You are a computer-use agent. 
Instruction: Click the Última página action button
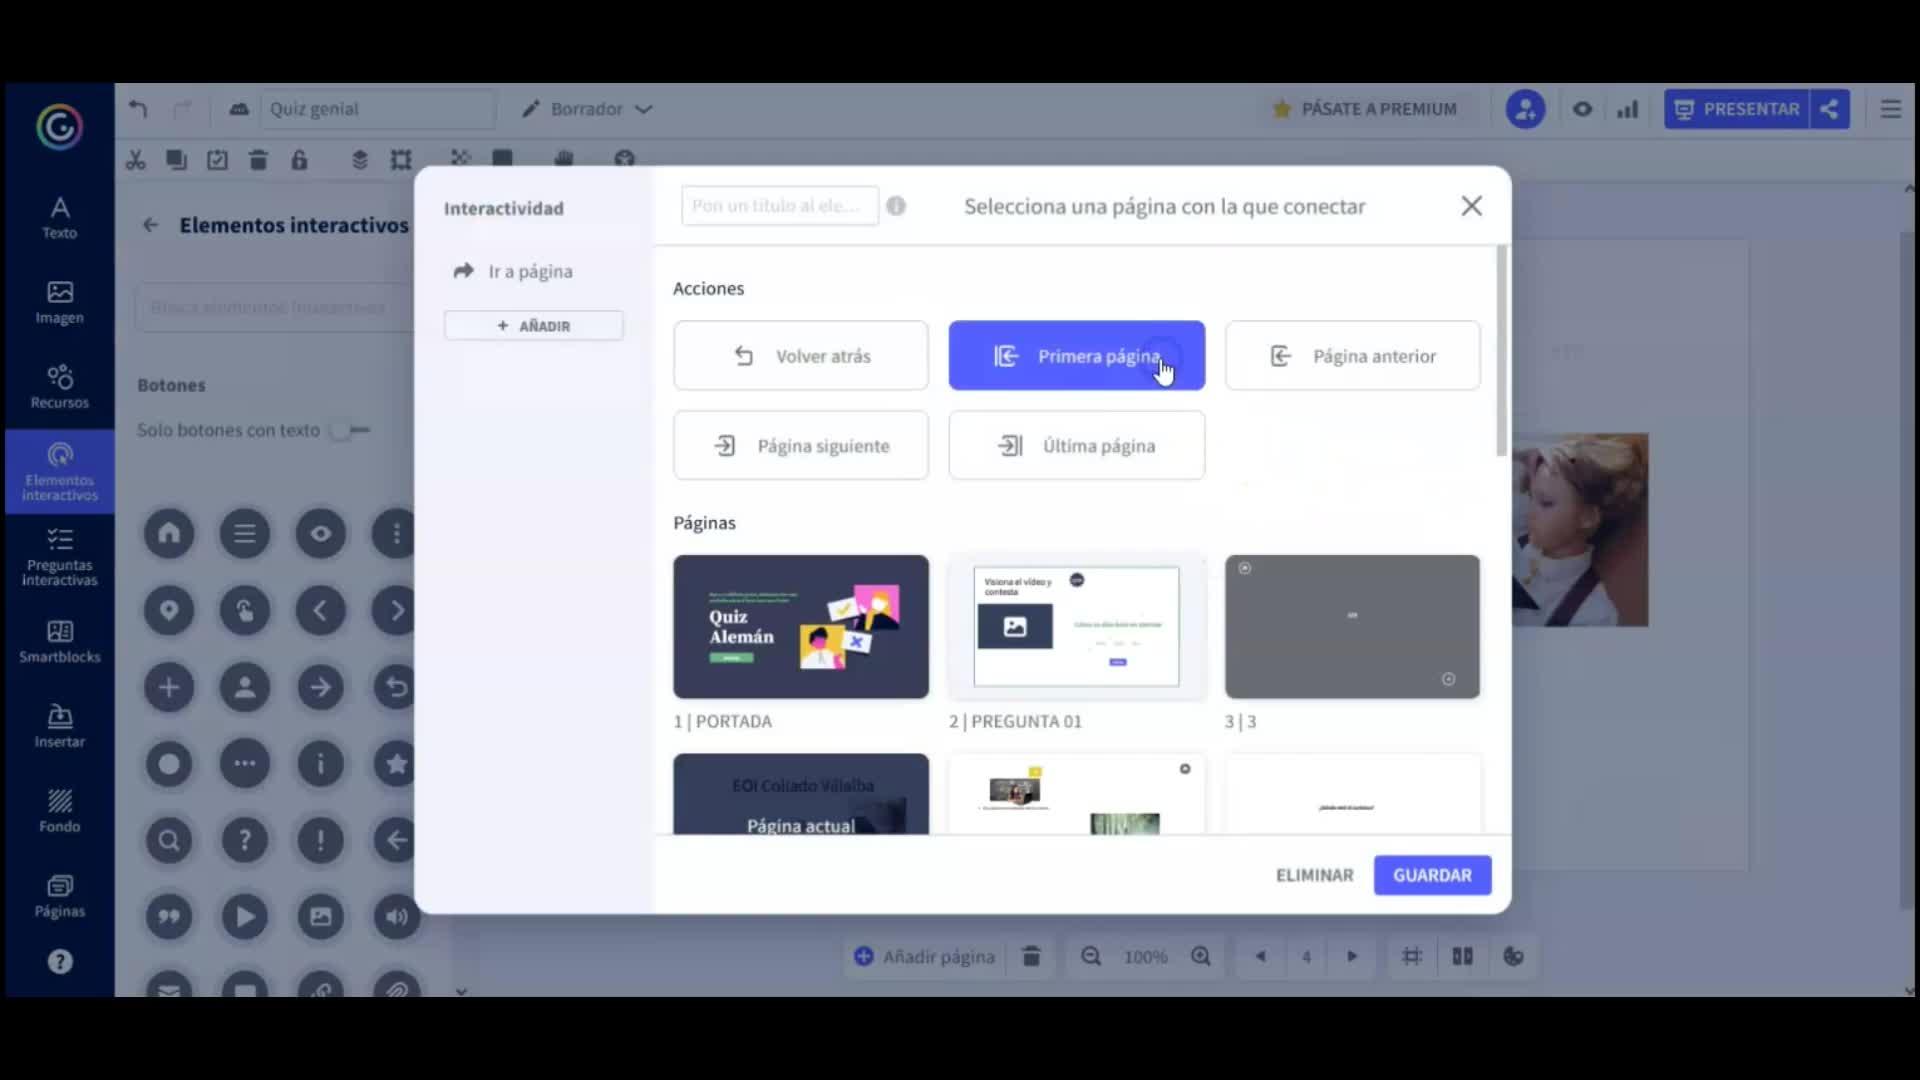coord(1076,446)
